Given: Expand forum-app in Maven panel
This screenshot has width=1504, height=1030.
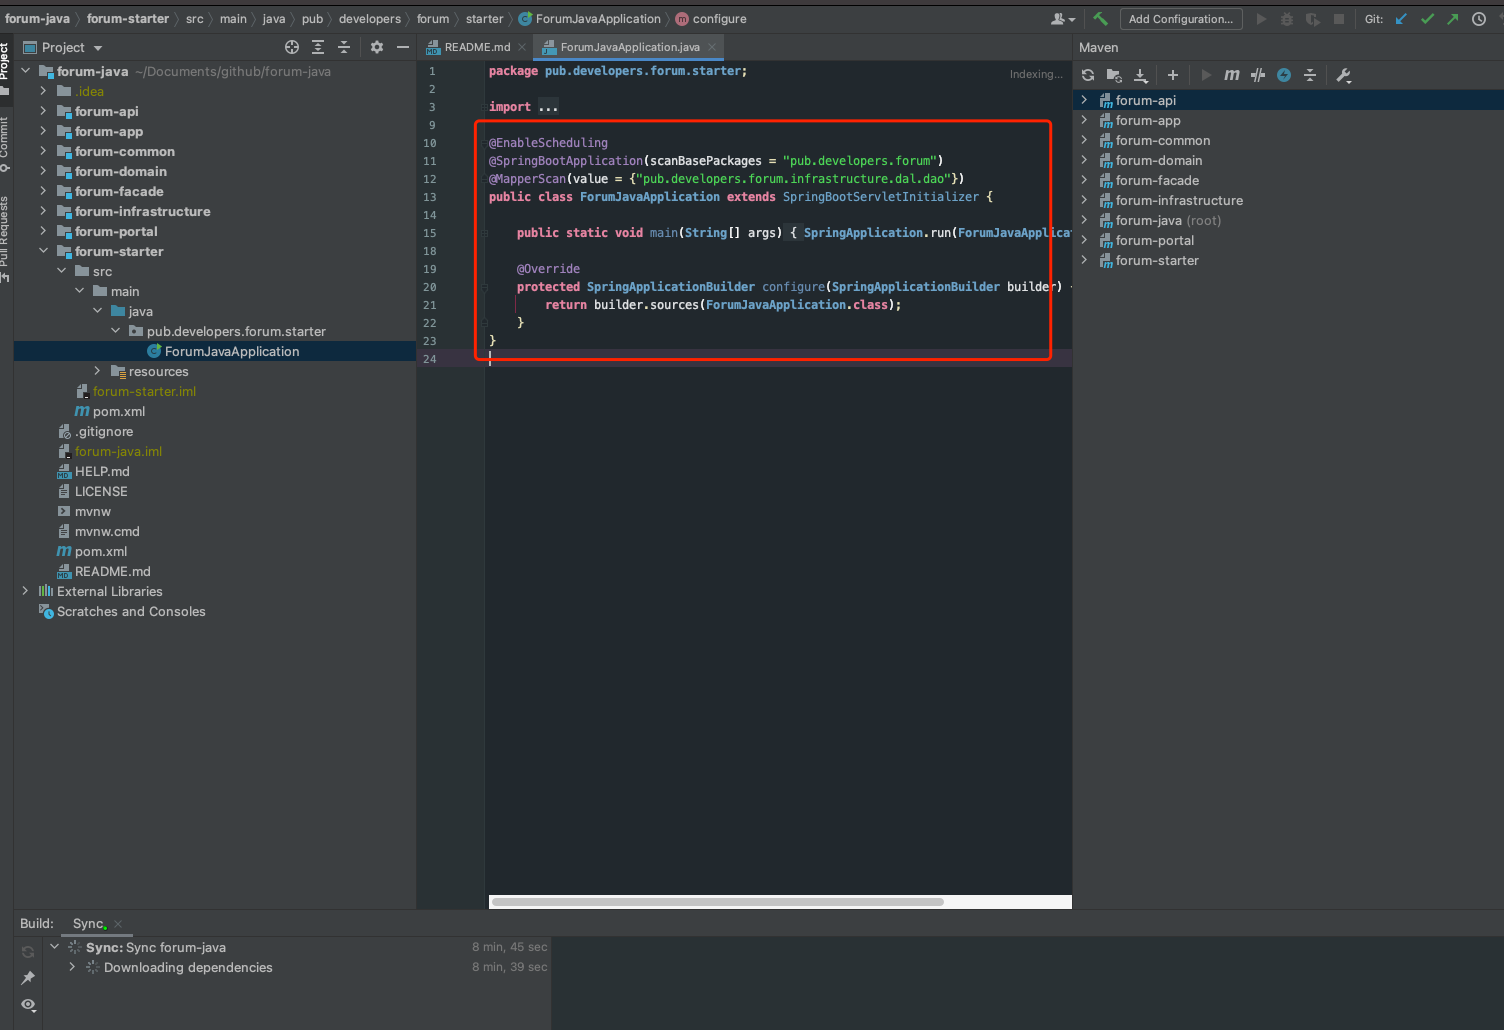Looking at the screenshot, I should coord(1084,120).
